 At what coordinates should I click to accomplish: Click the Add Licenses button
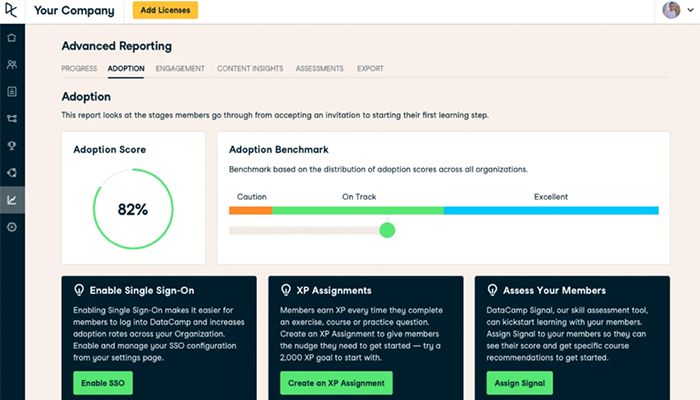coord(165,10)
